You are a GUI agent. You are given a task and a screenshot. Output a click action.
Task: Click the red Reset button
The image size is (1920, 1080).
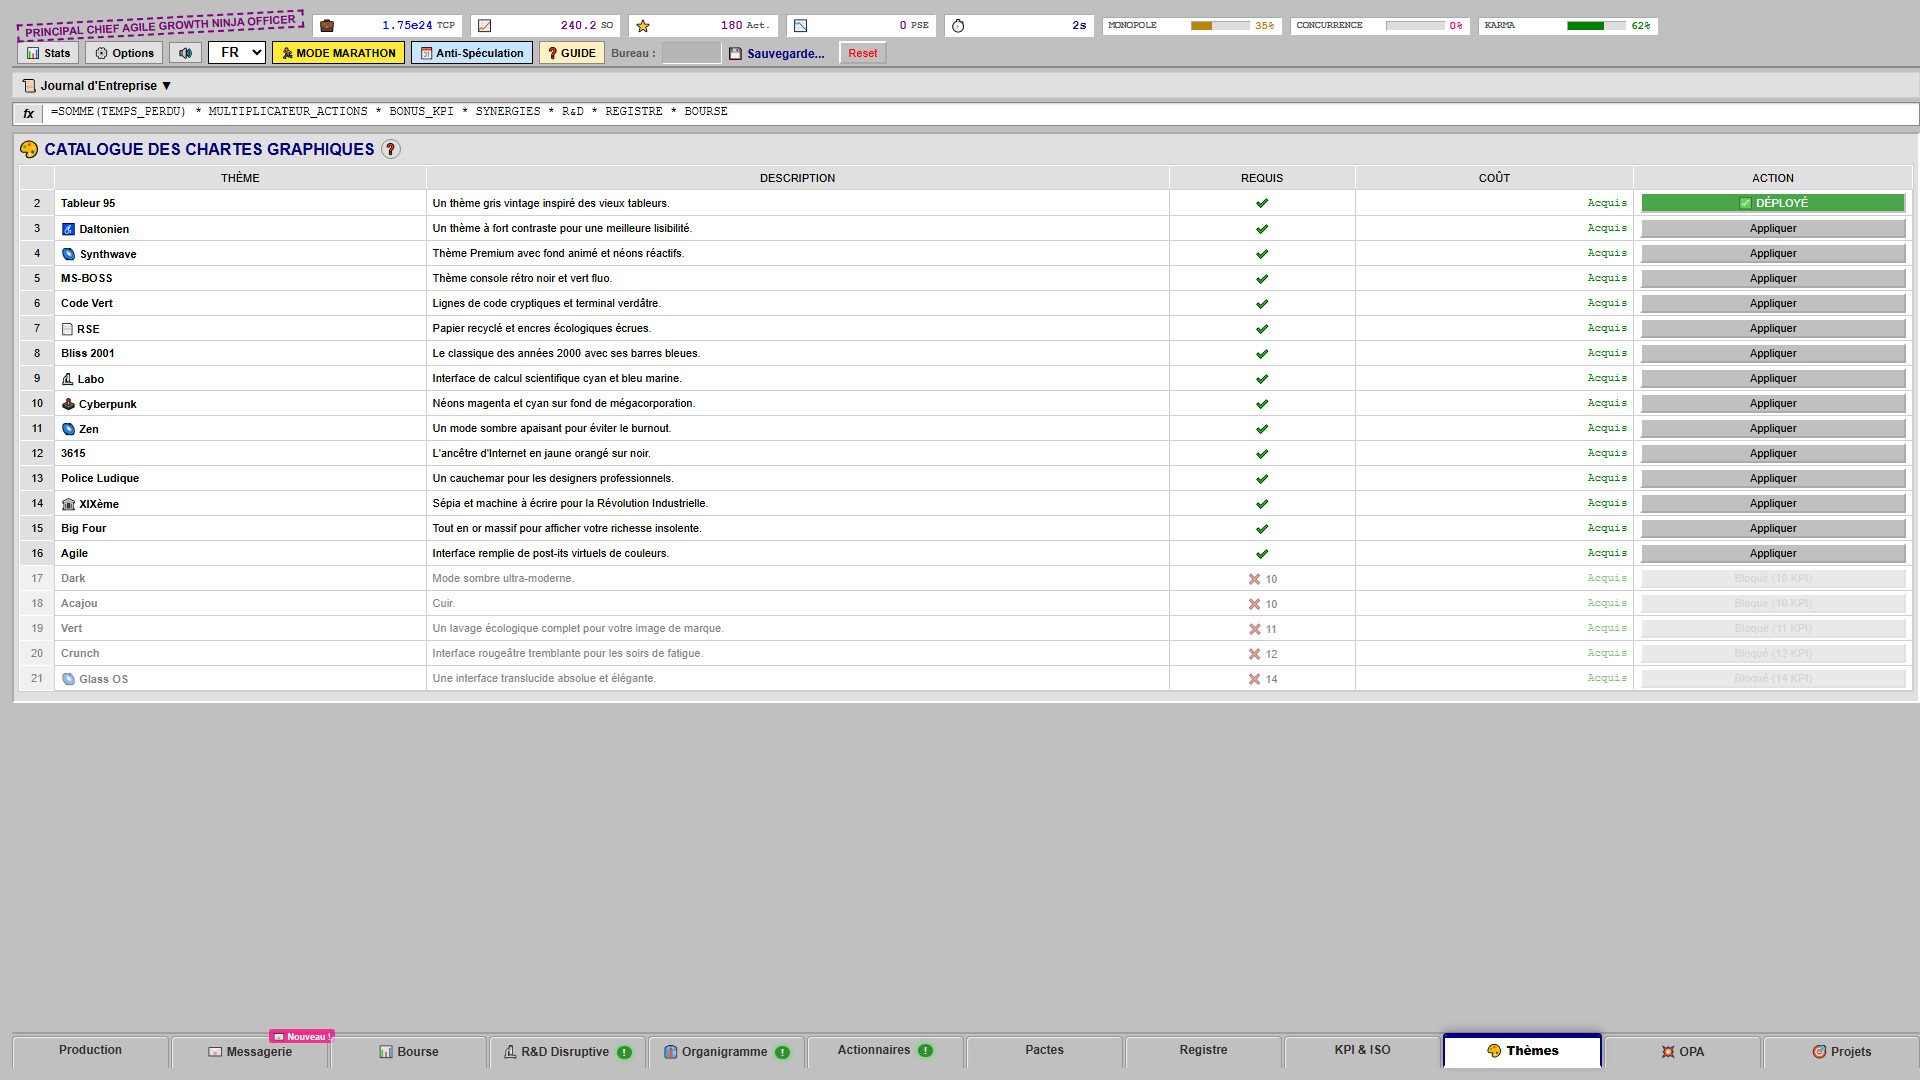click(862, 53)
